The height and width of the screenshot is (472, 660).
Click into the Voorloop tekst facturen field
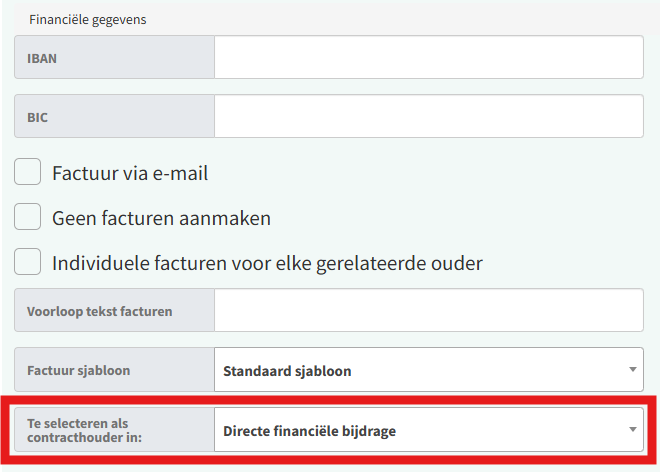click(x=428, y=311)
